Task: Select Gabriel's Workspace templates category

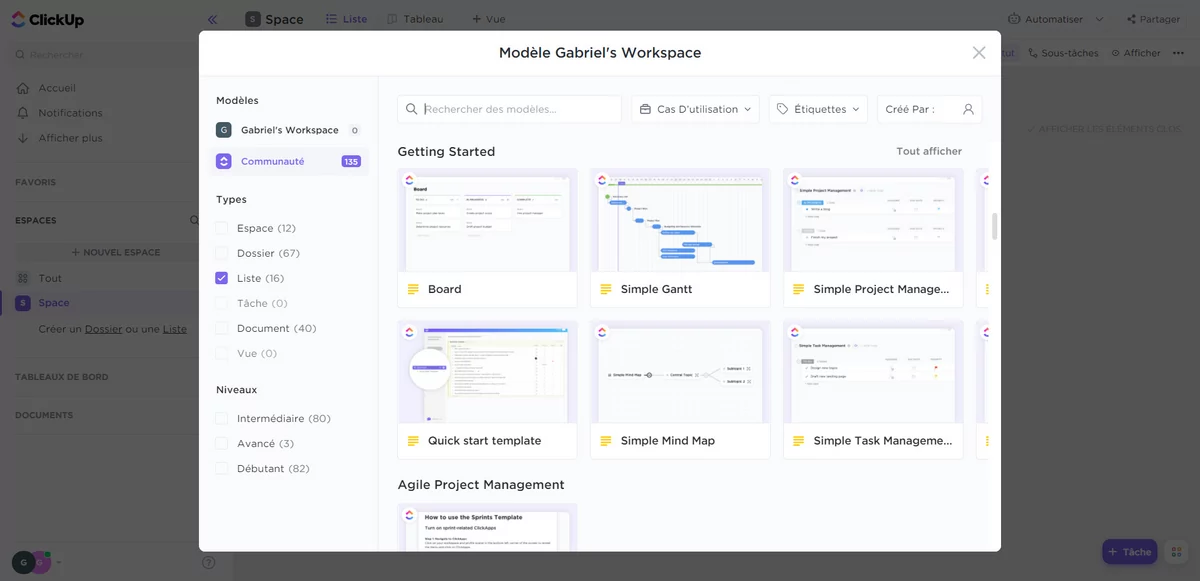Action: [288, 130]
